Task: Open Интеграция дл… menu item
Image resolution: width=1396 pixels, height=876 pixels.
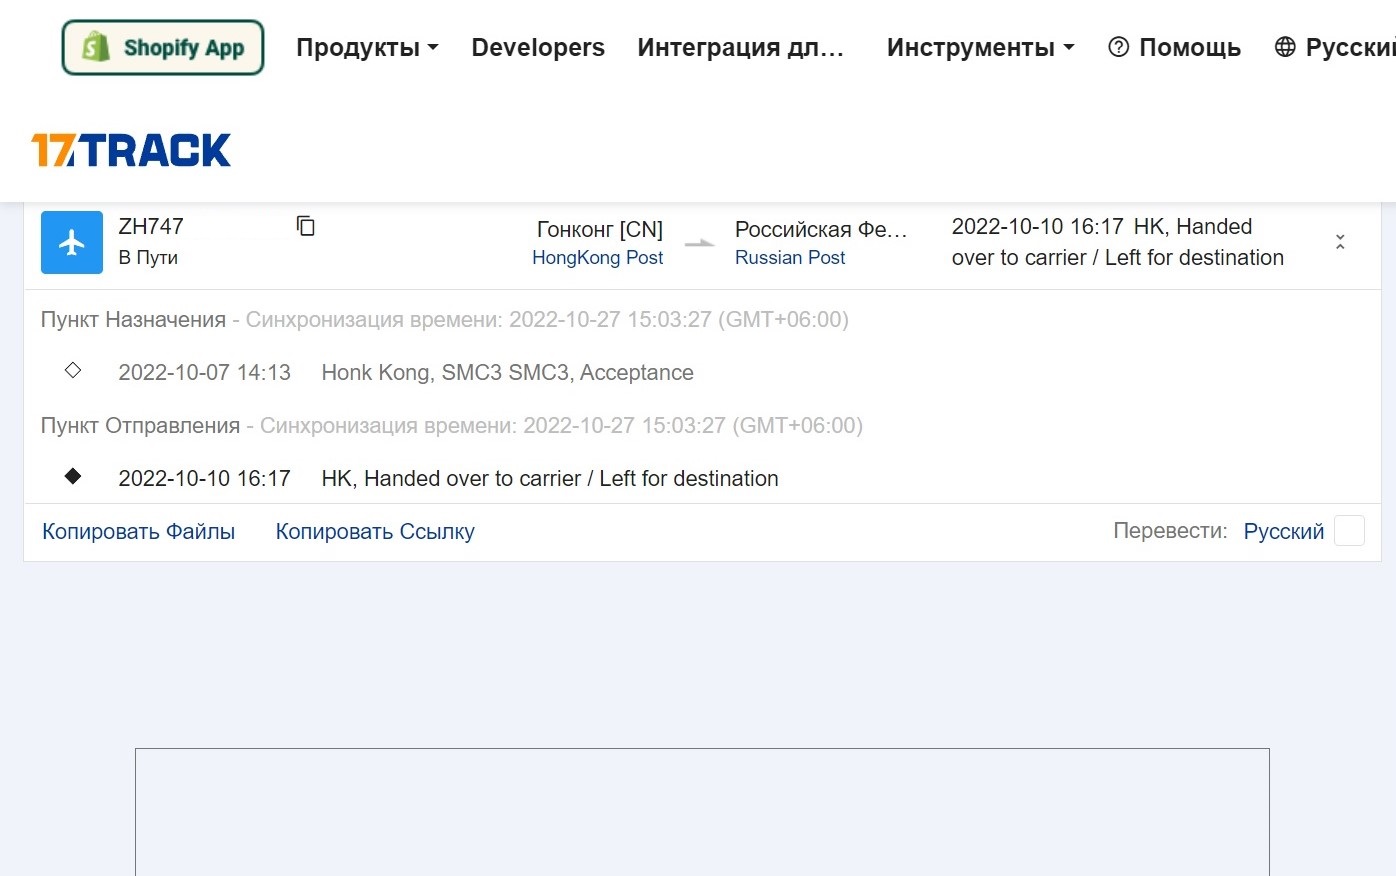Action: click(x=741, y=47)
